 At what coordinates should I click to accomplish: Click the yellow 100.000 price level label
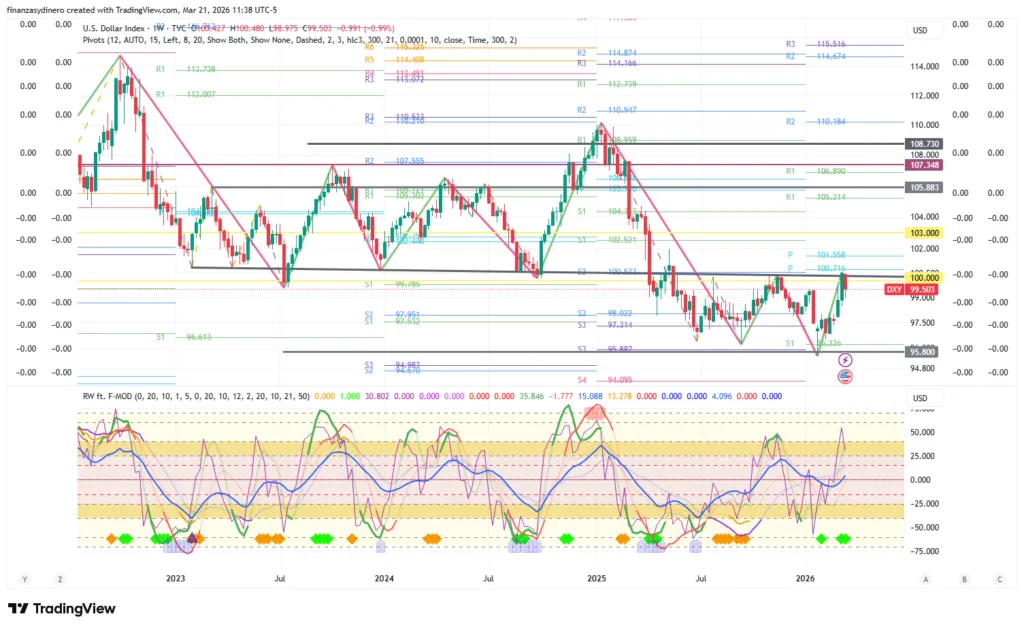coord(921,276)
